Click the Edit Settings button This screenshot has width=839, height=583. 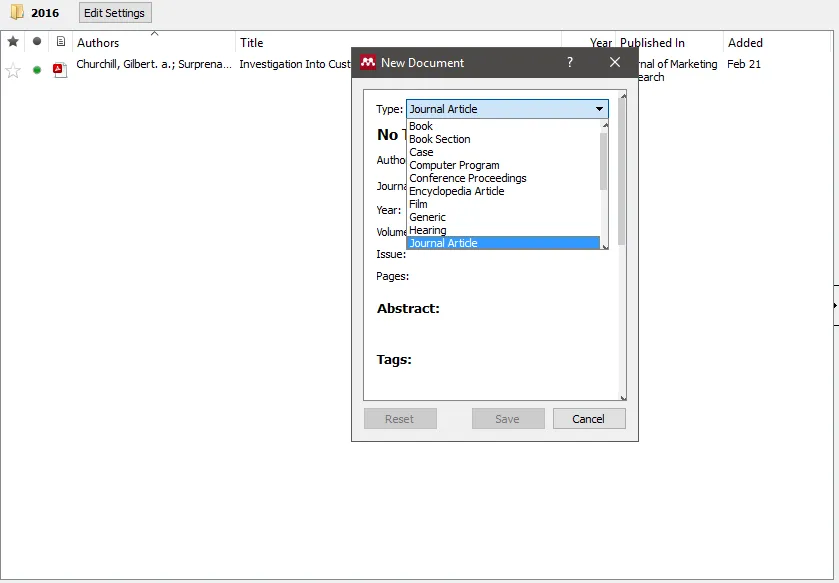[114, 12]
